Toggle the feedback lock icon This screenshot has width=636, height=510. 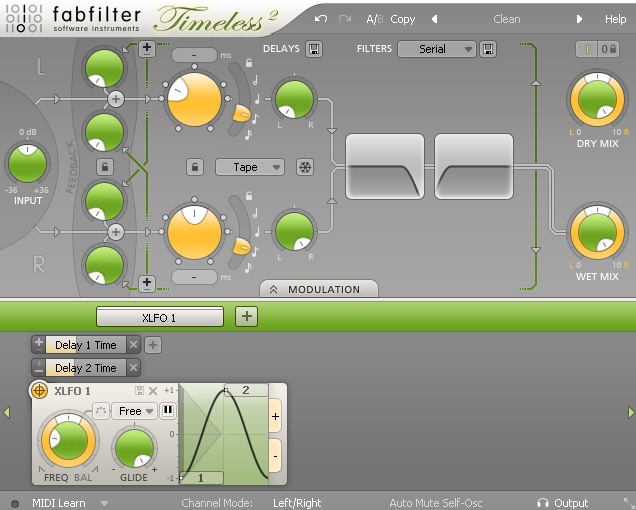coord(105,167)
